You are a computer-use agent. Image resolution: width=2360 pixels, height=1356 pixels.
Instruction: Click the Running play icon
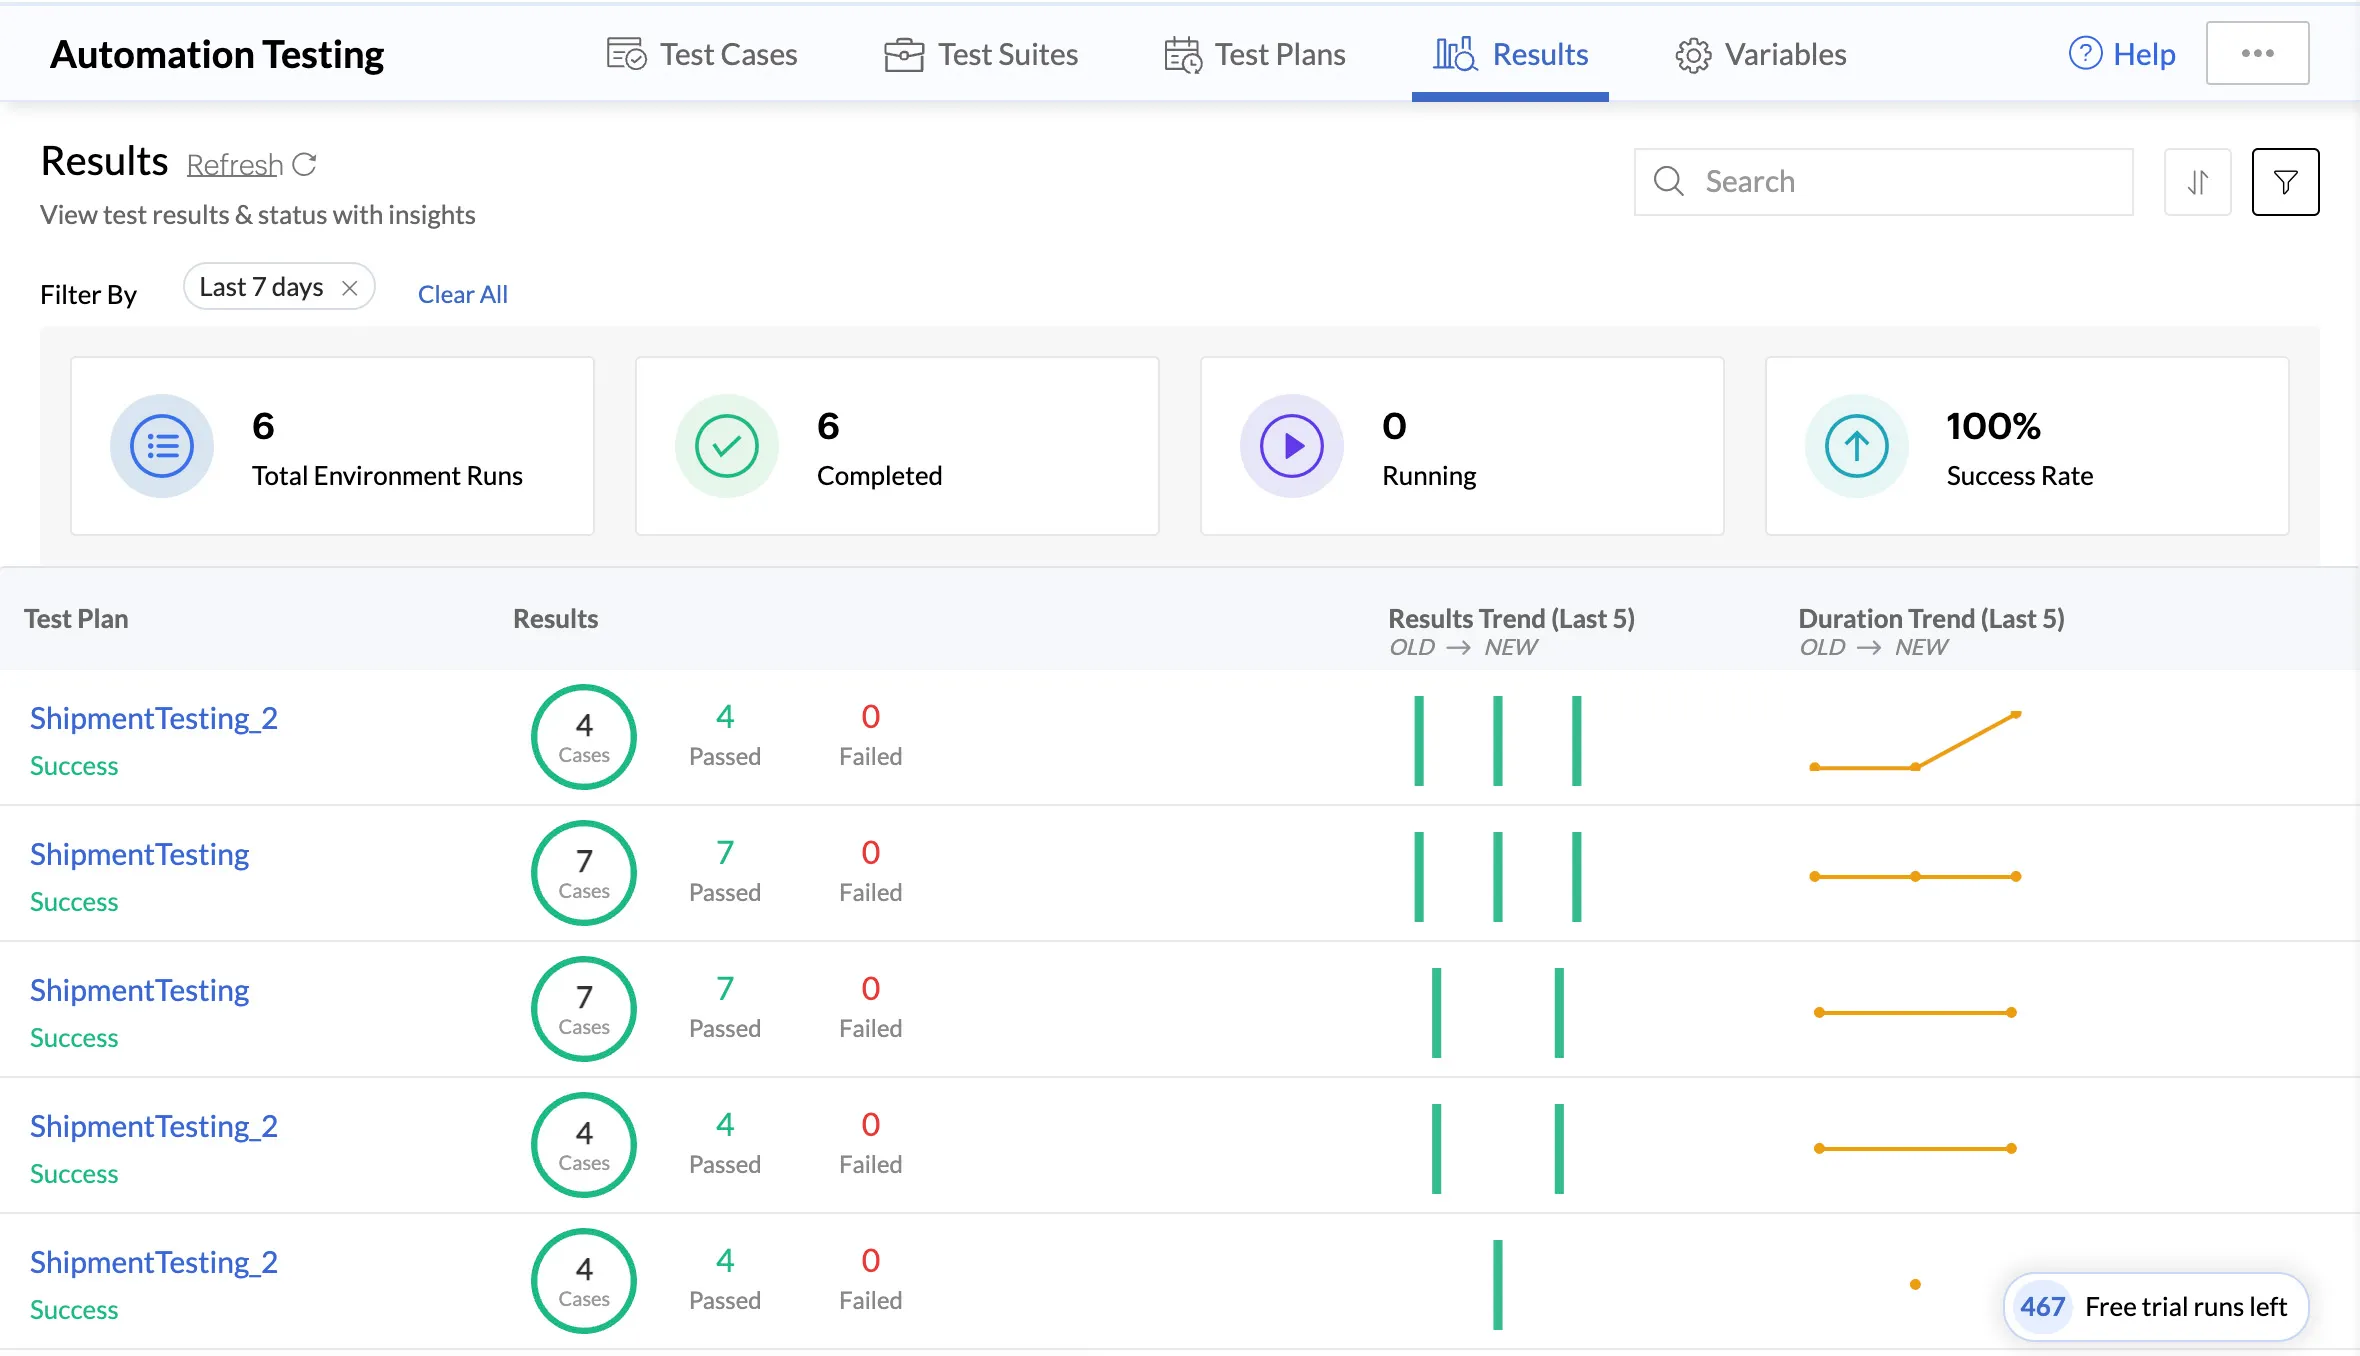tap(1292, 446)
